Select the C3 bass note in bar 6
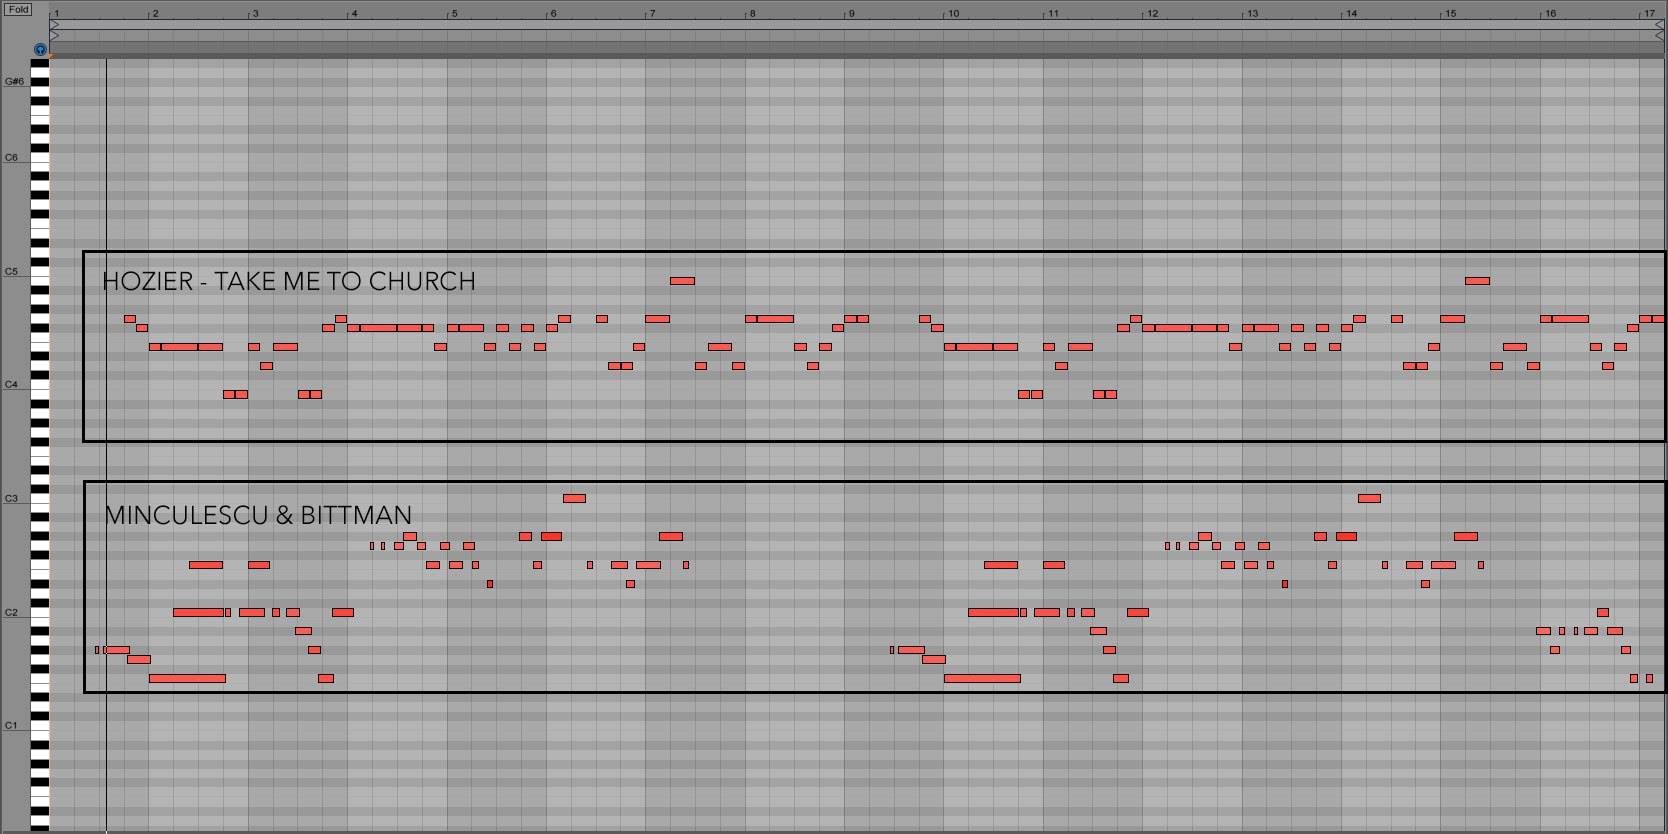Image resolution: width=1668 pixels, height=834 pixels. click(574, 498)
